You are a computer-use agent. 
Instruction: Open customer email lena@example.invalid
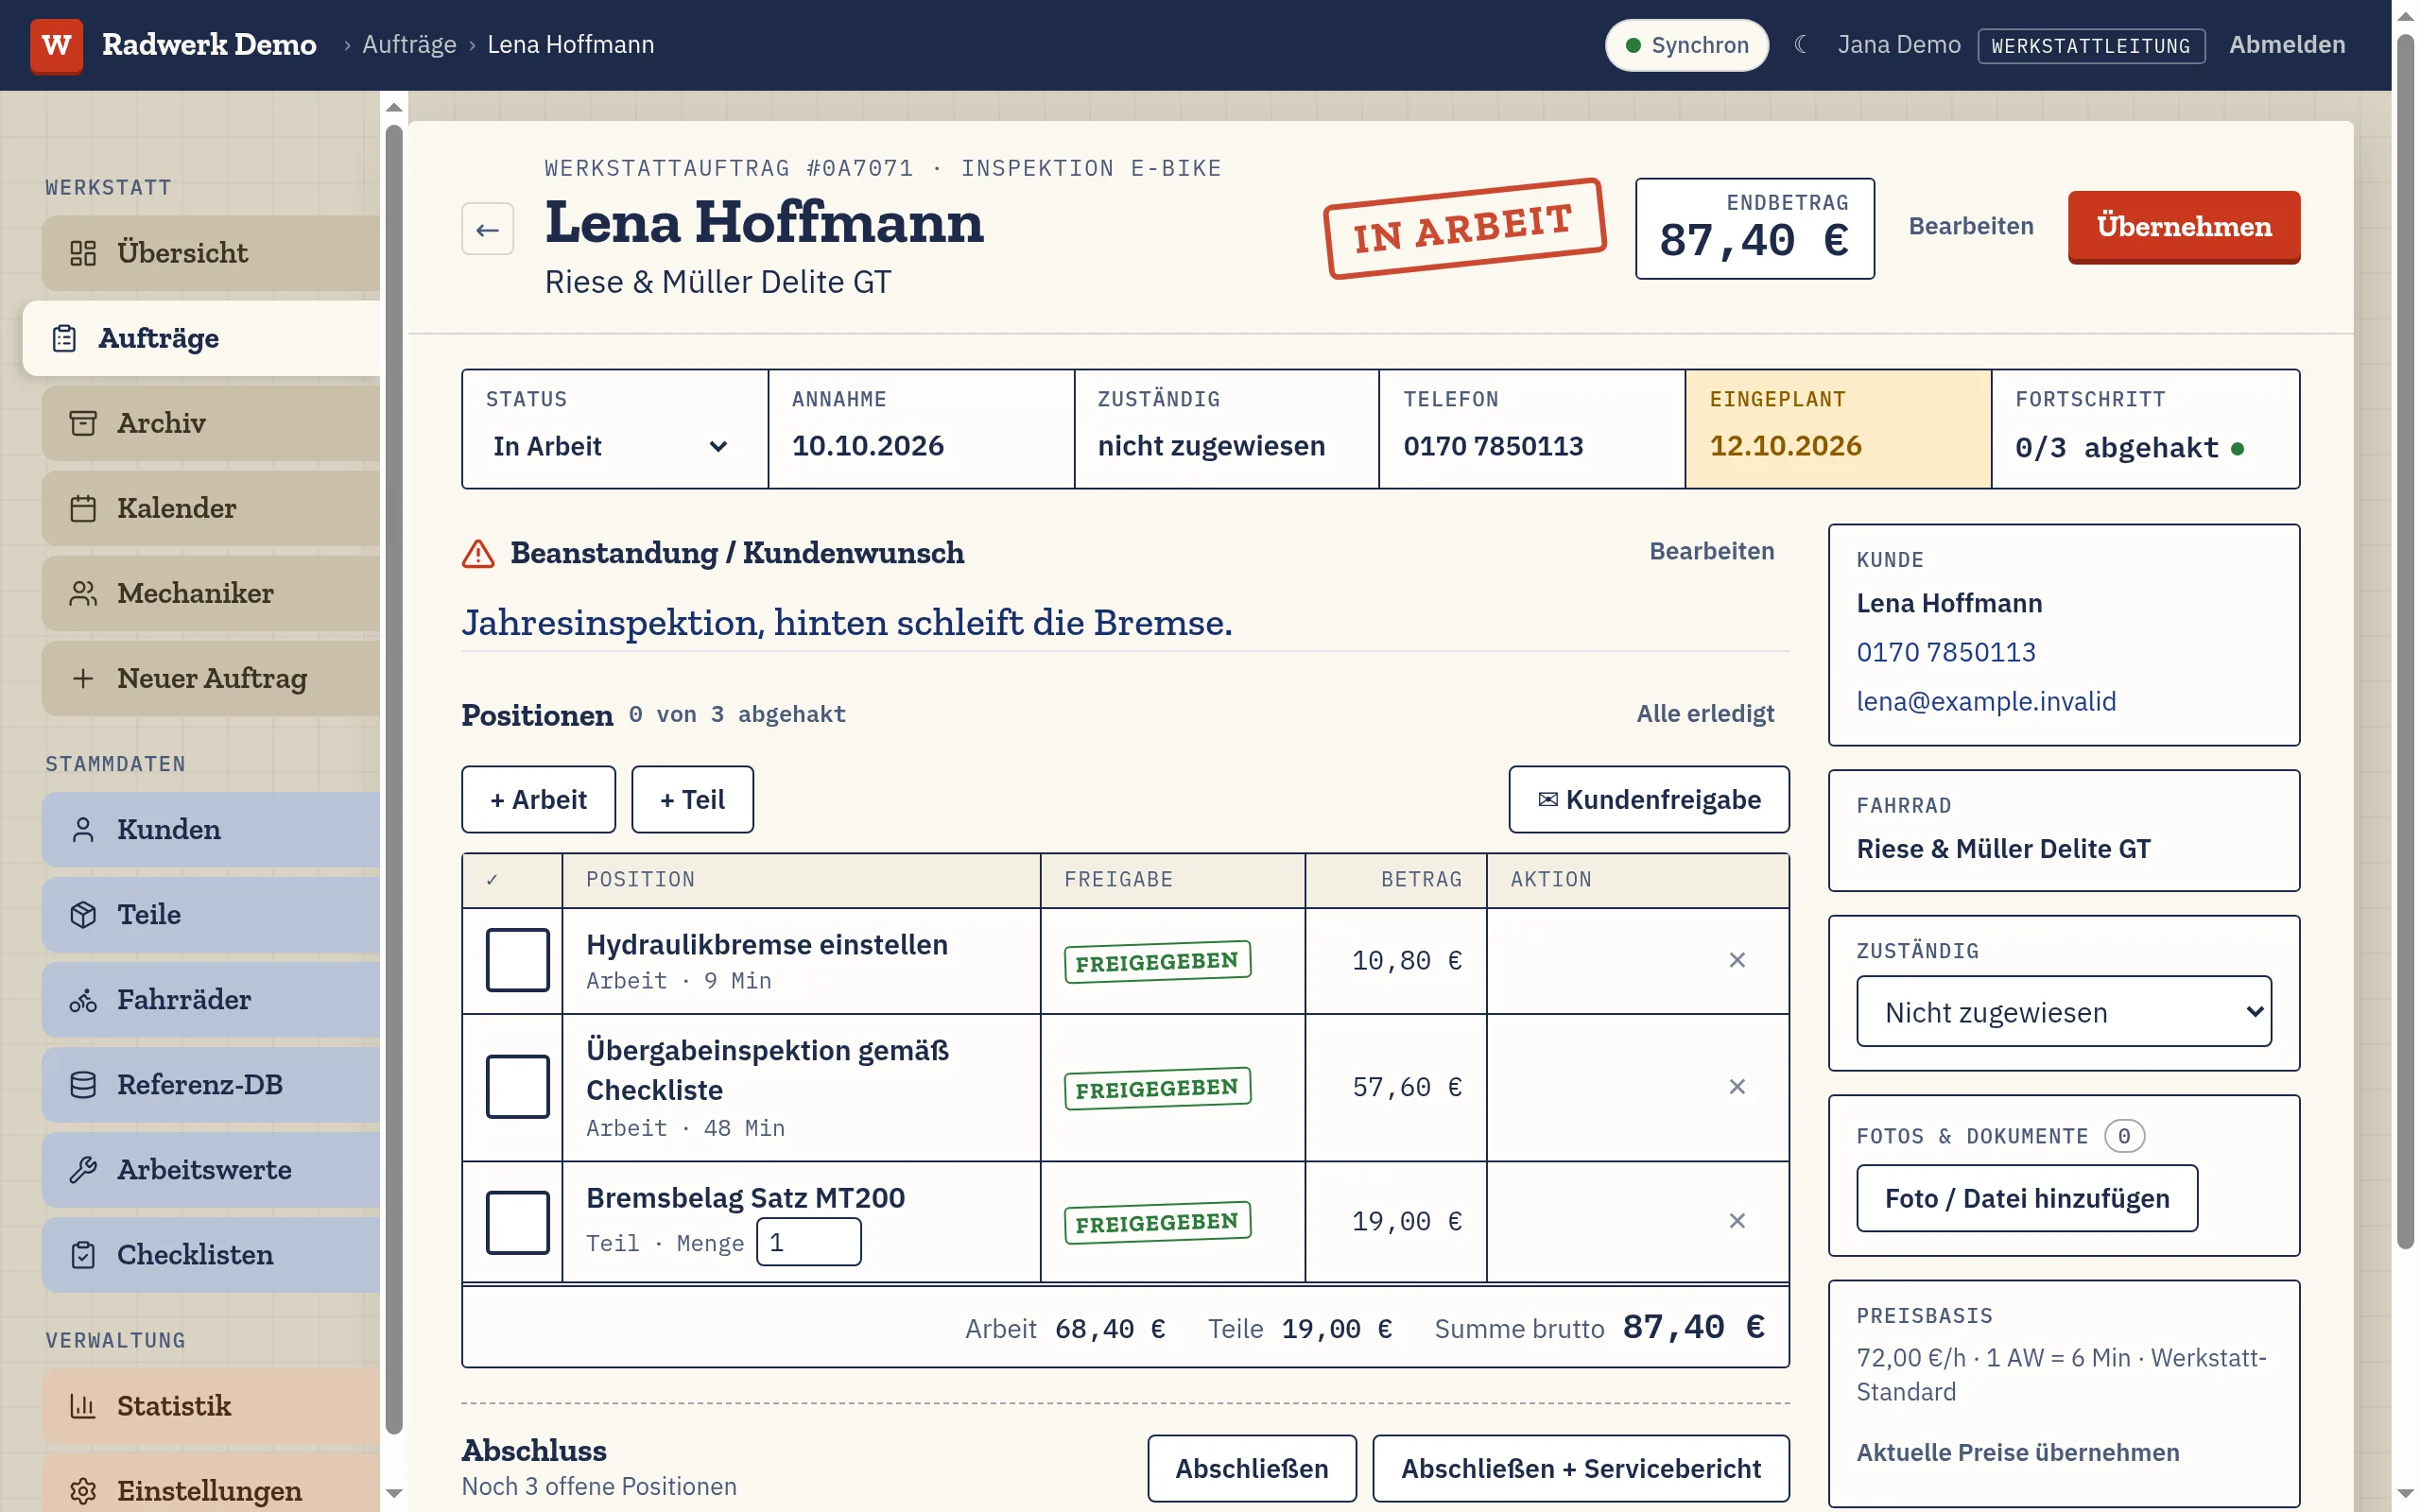coord(1986,702)
